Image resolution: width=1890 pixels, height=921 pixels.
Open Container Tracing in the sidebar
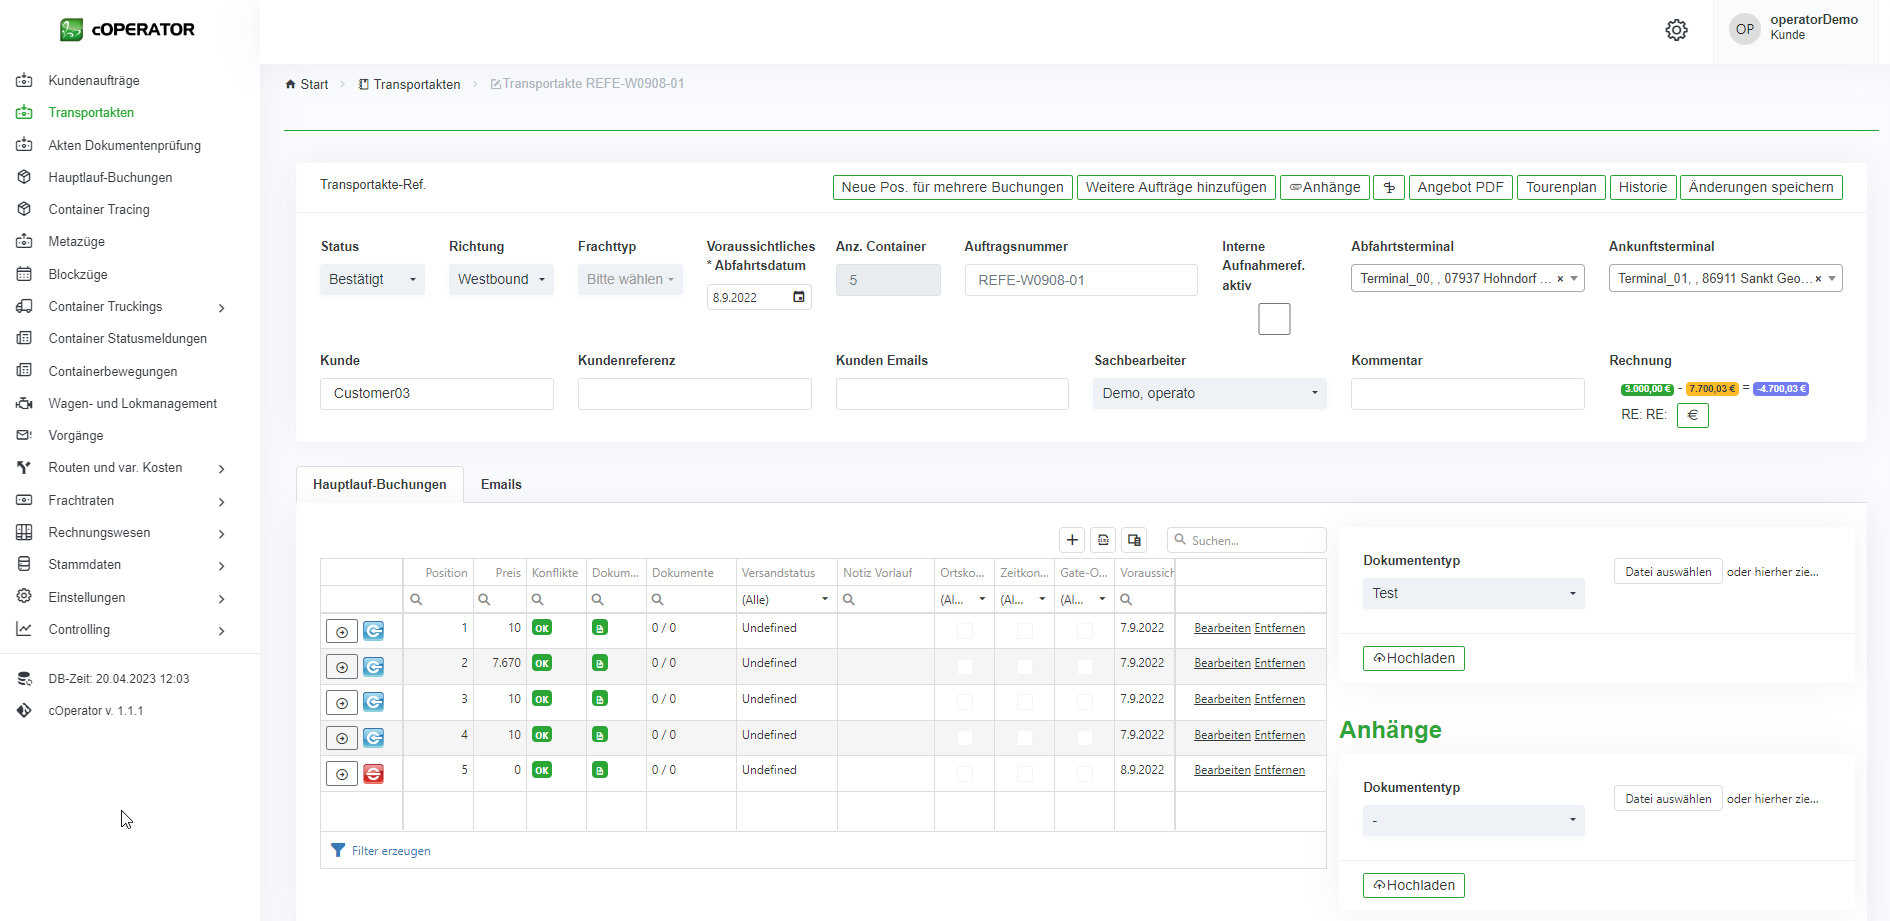coord(99,210)
